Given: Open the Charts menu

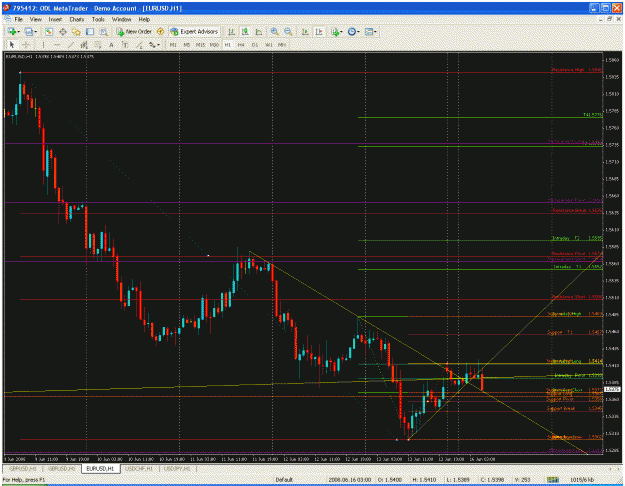Looking at the screenshot, I should (77, 19).
